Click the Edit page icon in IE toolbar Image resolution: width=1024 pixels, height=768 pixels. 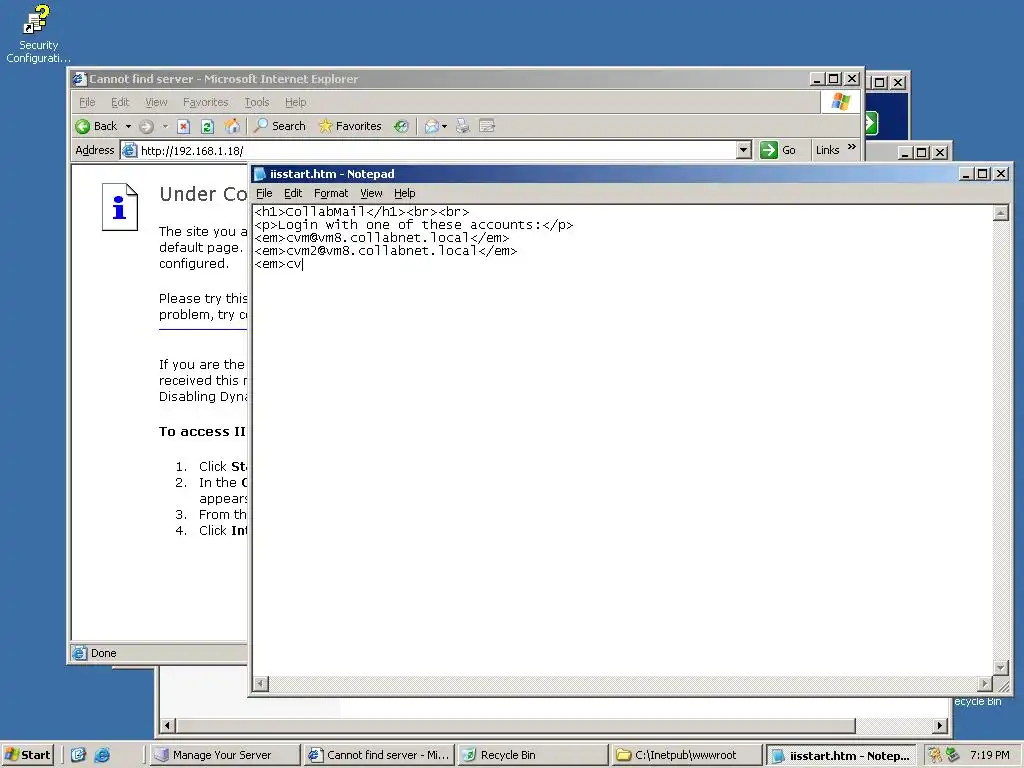tap(487, 125)
